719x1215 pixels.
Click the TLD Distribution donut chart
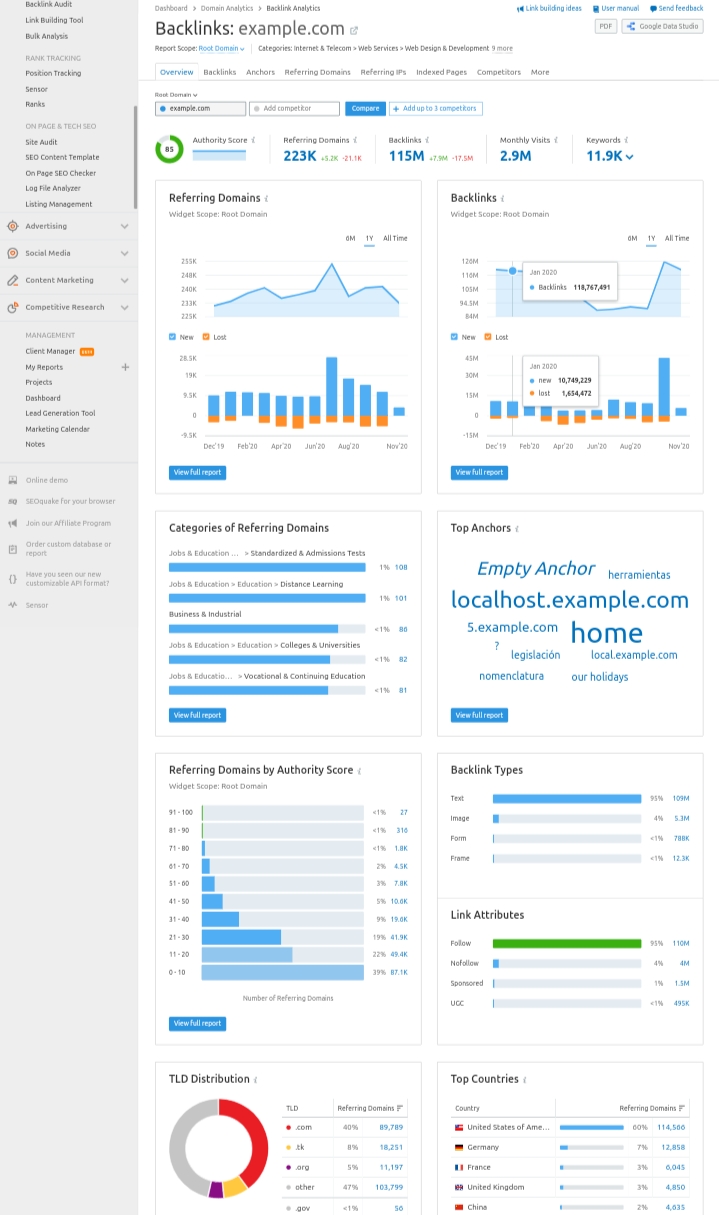tap(218, 1148)
